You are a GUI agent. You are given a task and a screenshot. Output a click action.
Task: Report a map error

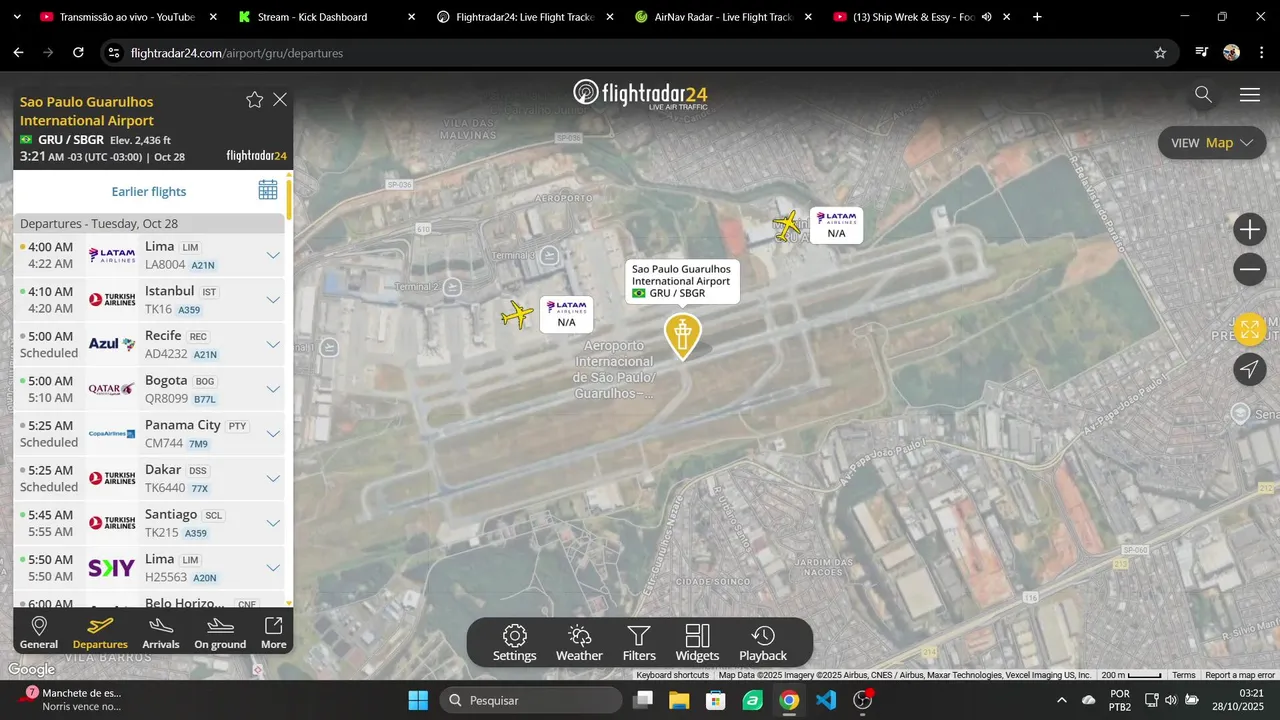(1240, 675)
